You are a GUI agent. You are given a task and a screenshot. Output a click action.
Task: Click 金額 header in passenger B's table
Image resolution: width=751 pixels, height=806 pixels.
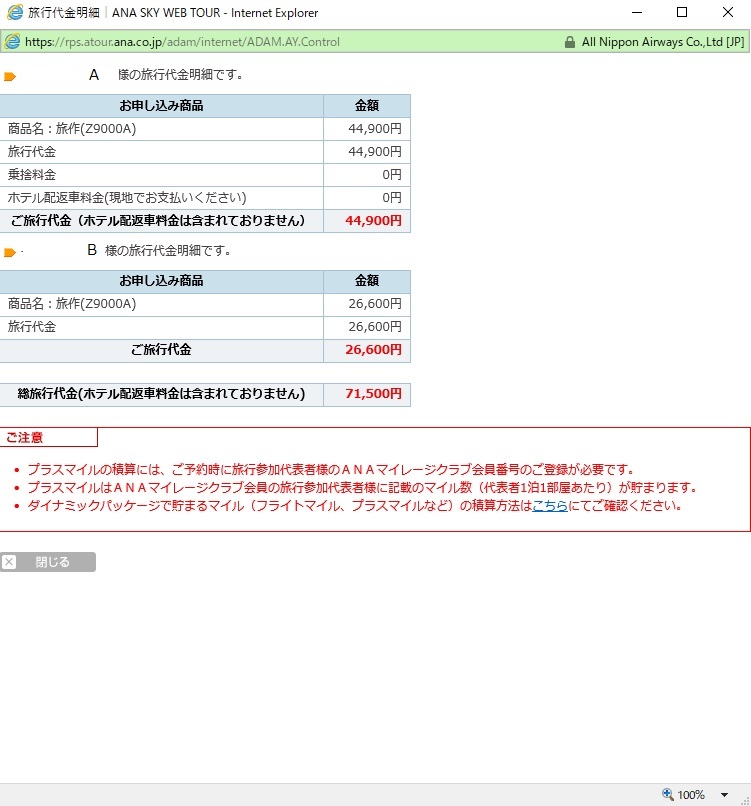tap(367, 281)
